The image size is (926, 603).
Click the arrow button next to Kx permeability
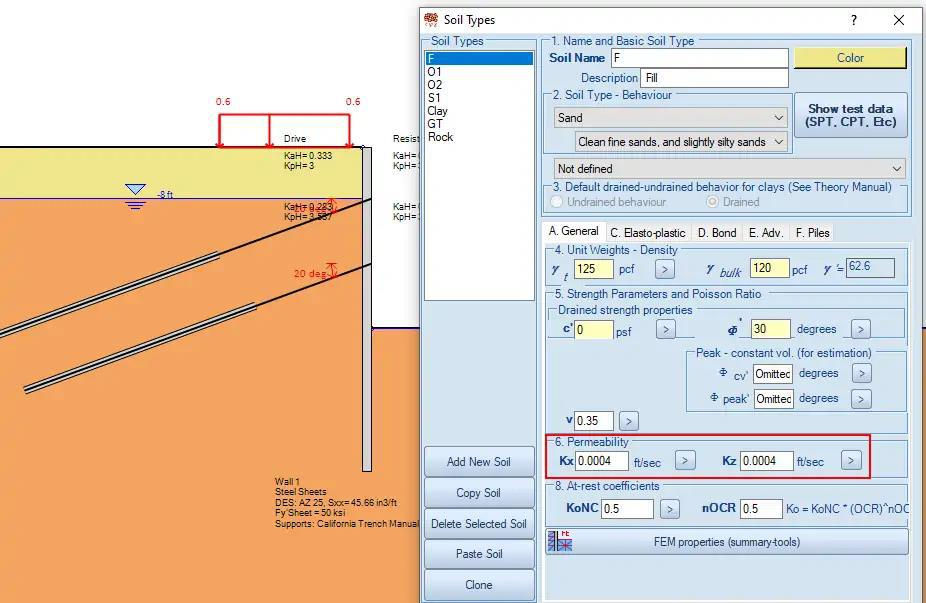click(685, 460)
